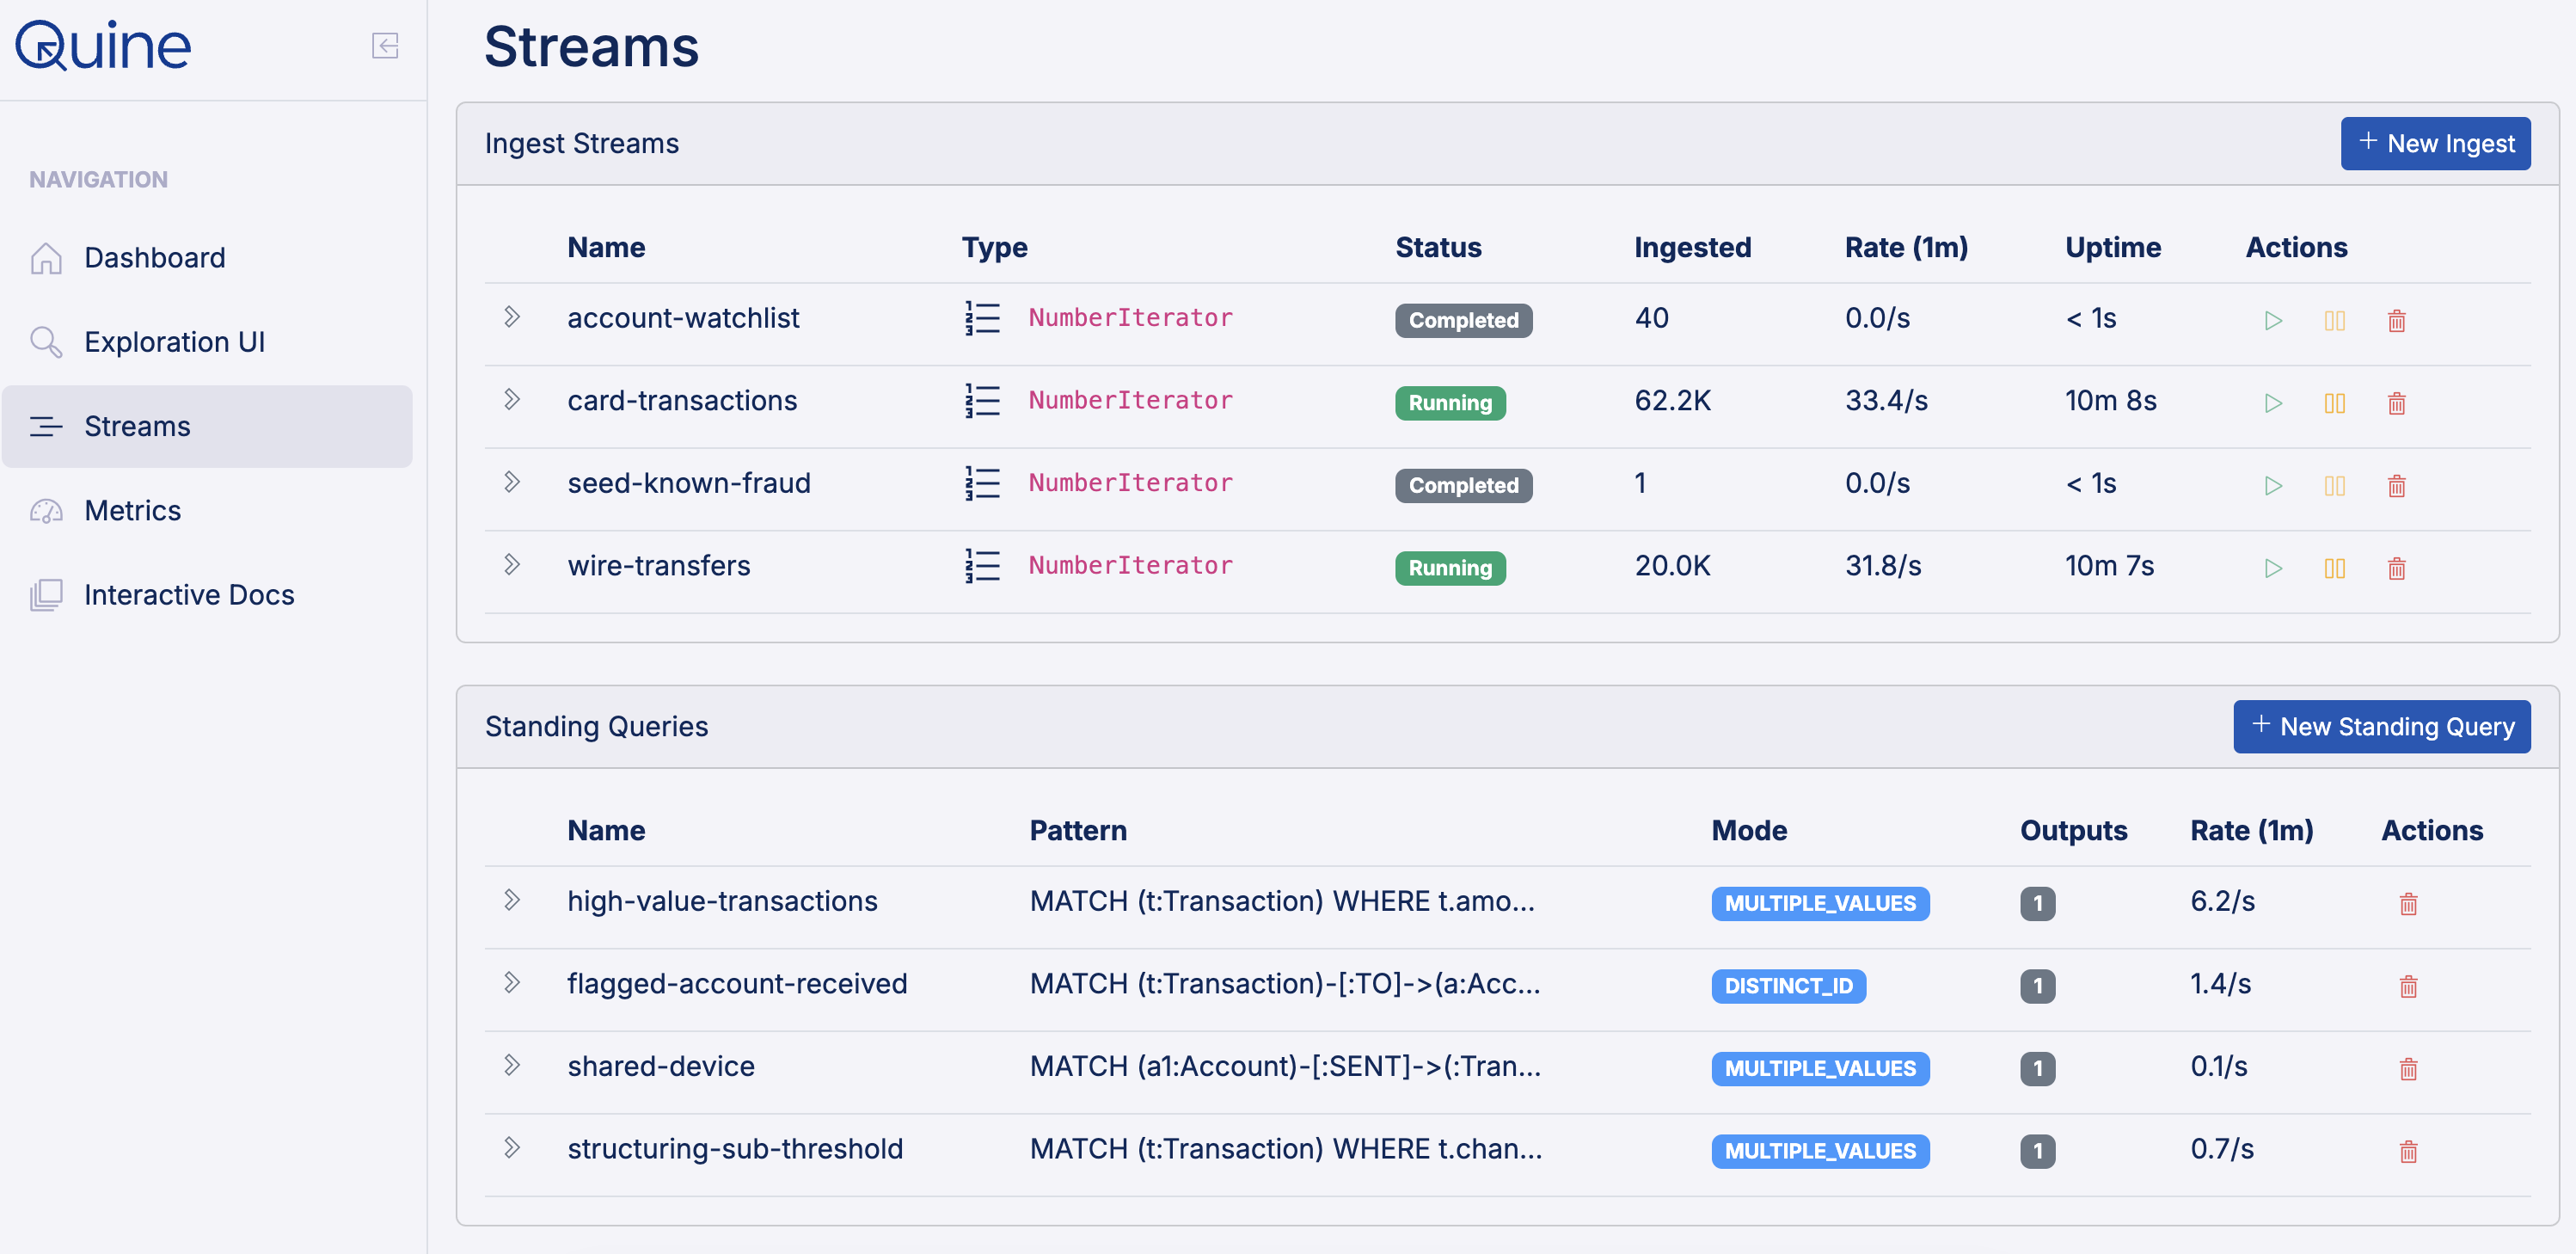
Task: Delete the structuring-sub-threshold standing query
Action: point(2408,1151)
